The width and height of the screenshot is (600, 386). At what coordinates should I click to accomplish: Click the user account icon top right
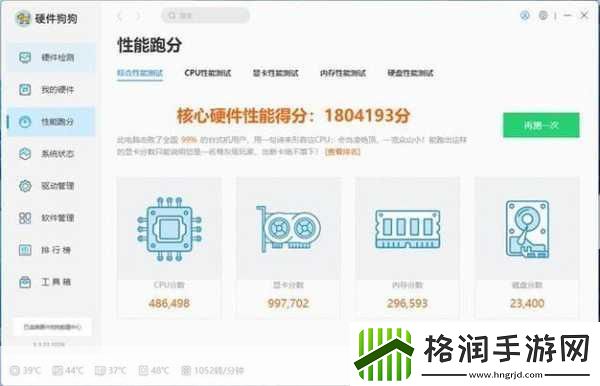click(x=525, y=15)
